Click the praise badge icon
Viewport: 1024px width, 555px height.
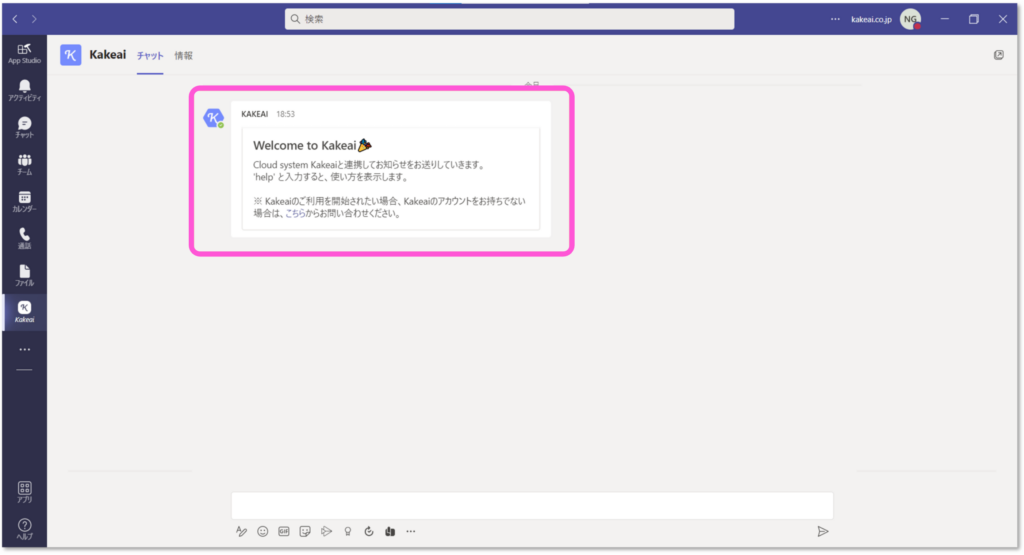pos(347,531)
